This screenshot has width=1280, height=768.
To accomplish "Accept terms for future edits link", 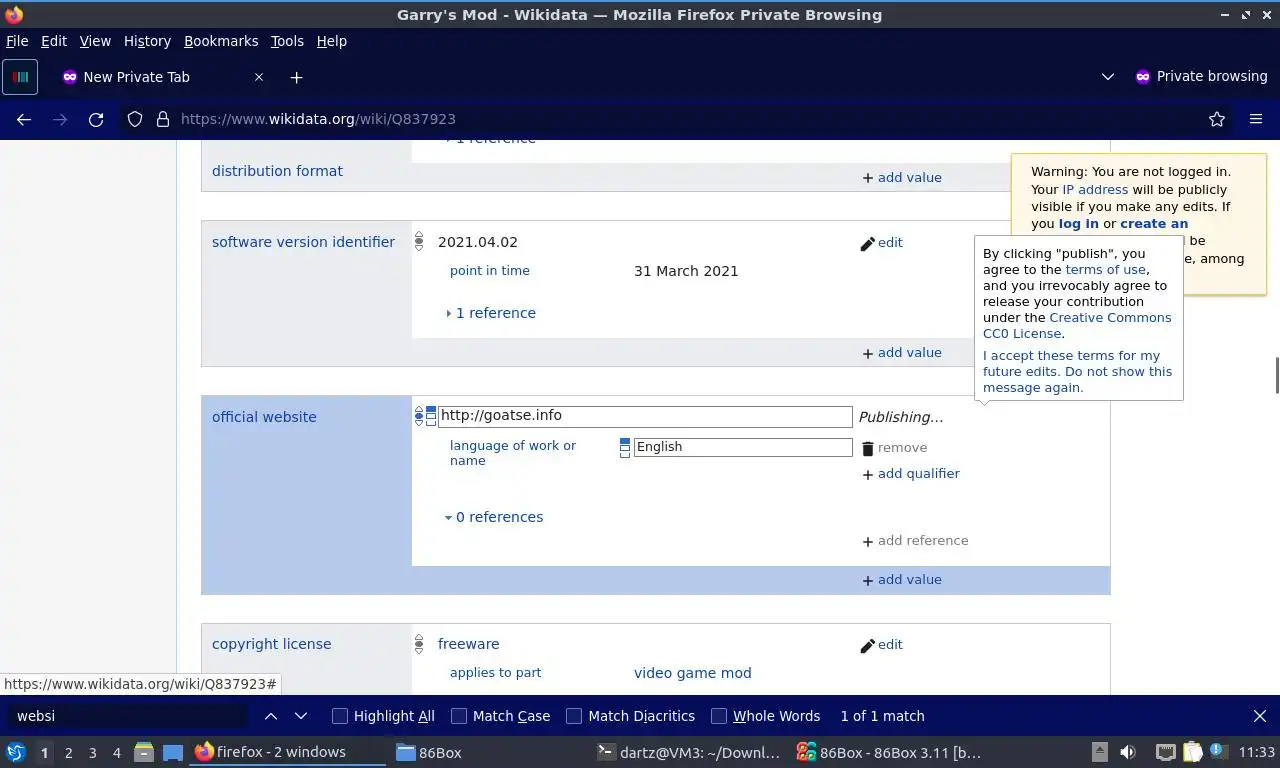I will click(x=1077, y=372).
